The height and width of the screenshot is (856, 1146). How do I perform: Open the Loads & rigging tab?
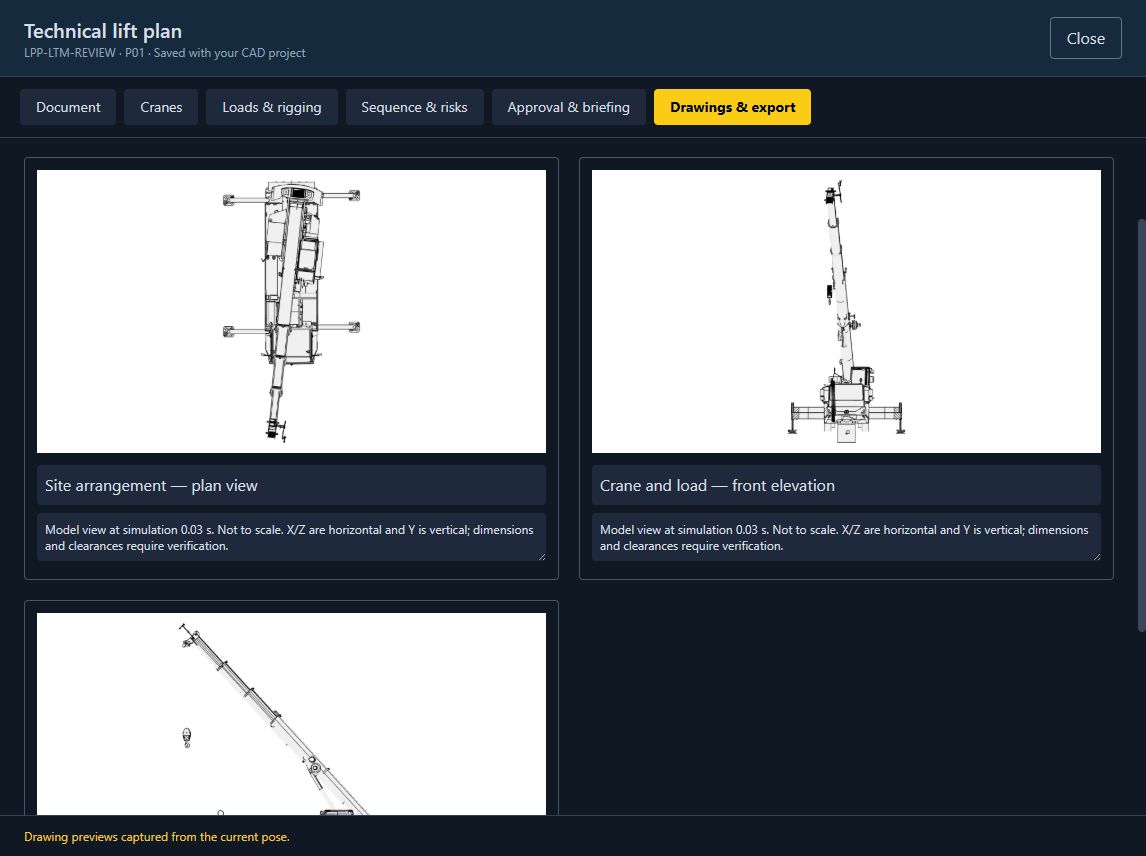coord(272,107)
